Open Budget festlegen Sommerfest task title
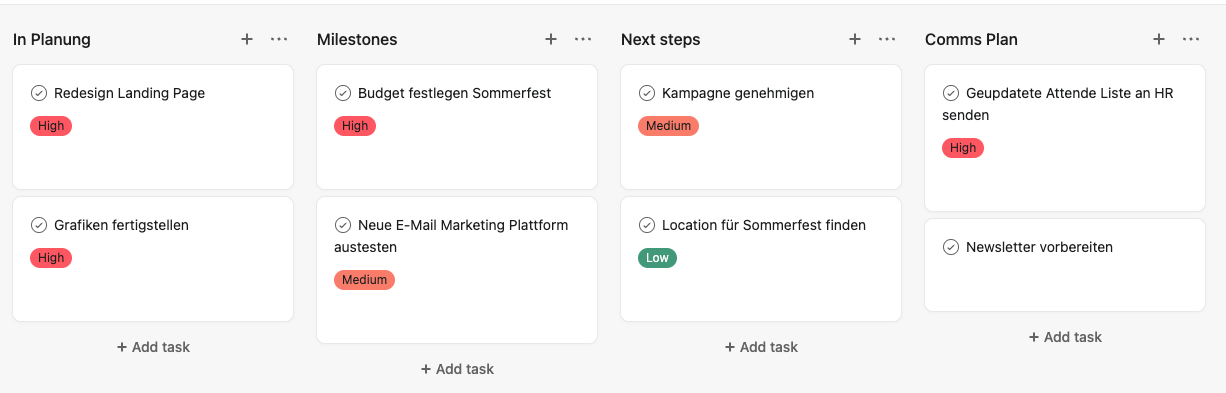This screenshot has height=393, width=1226. [454, 93]
